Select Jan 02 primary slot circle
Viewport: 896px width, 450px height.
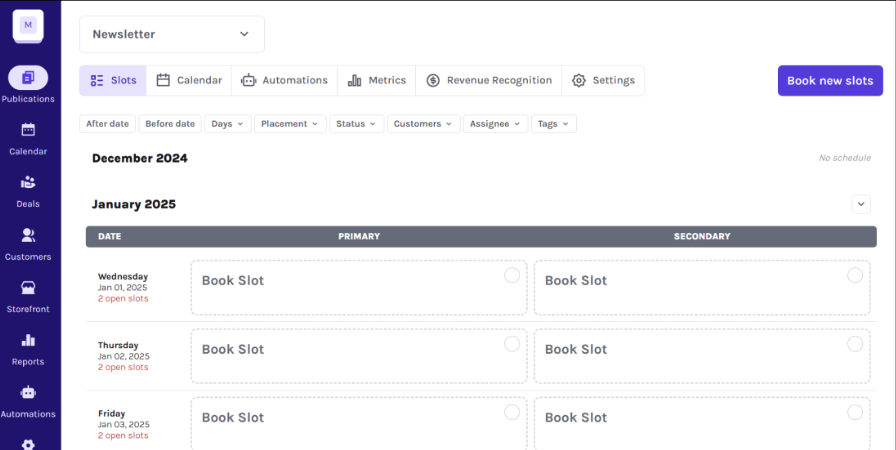[512, 344]
